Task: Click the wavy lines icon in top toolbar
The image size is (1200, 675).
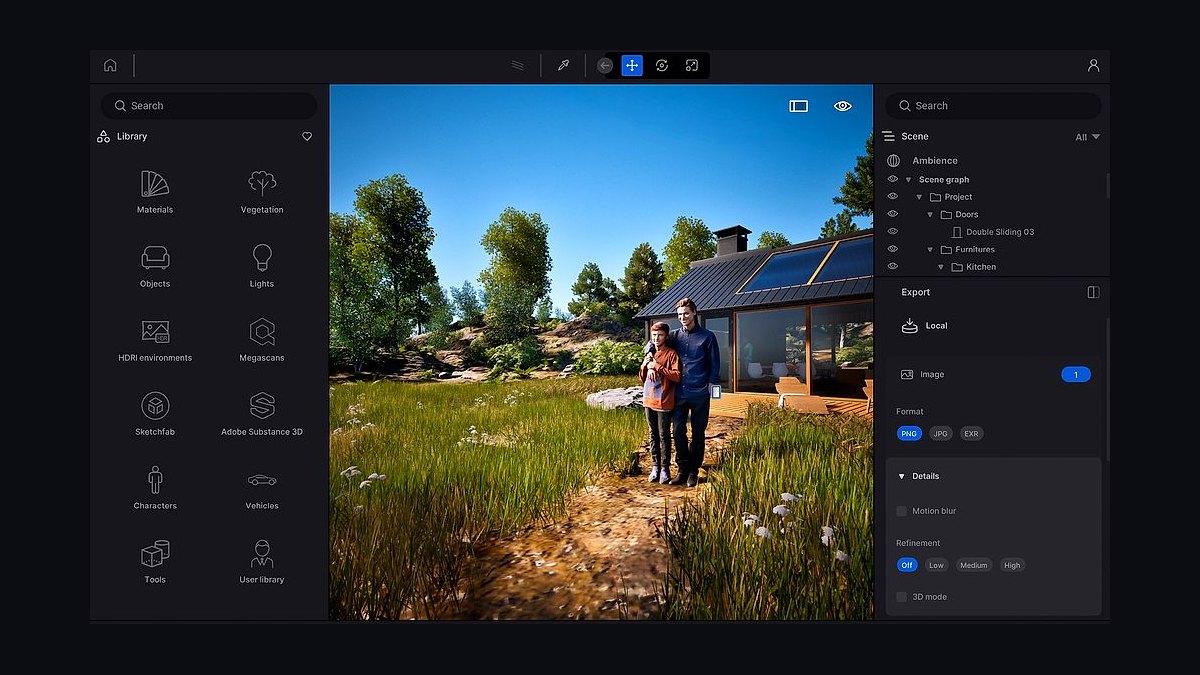Action: (x=517, y=65)
